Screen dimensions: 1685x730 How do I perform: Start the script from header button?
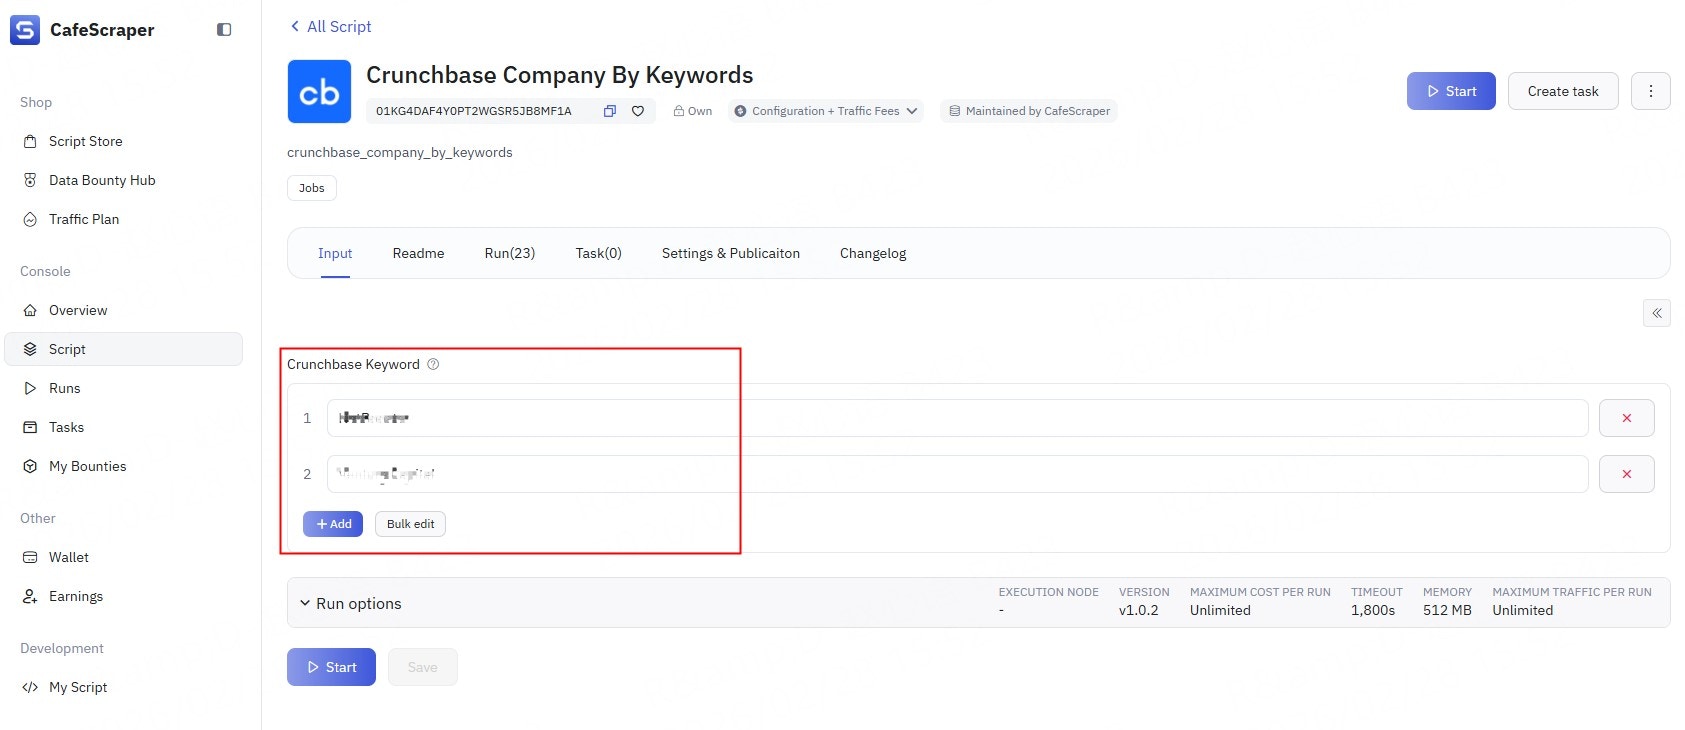1451,91
